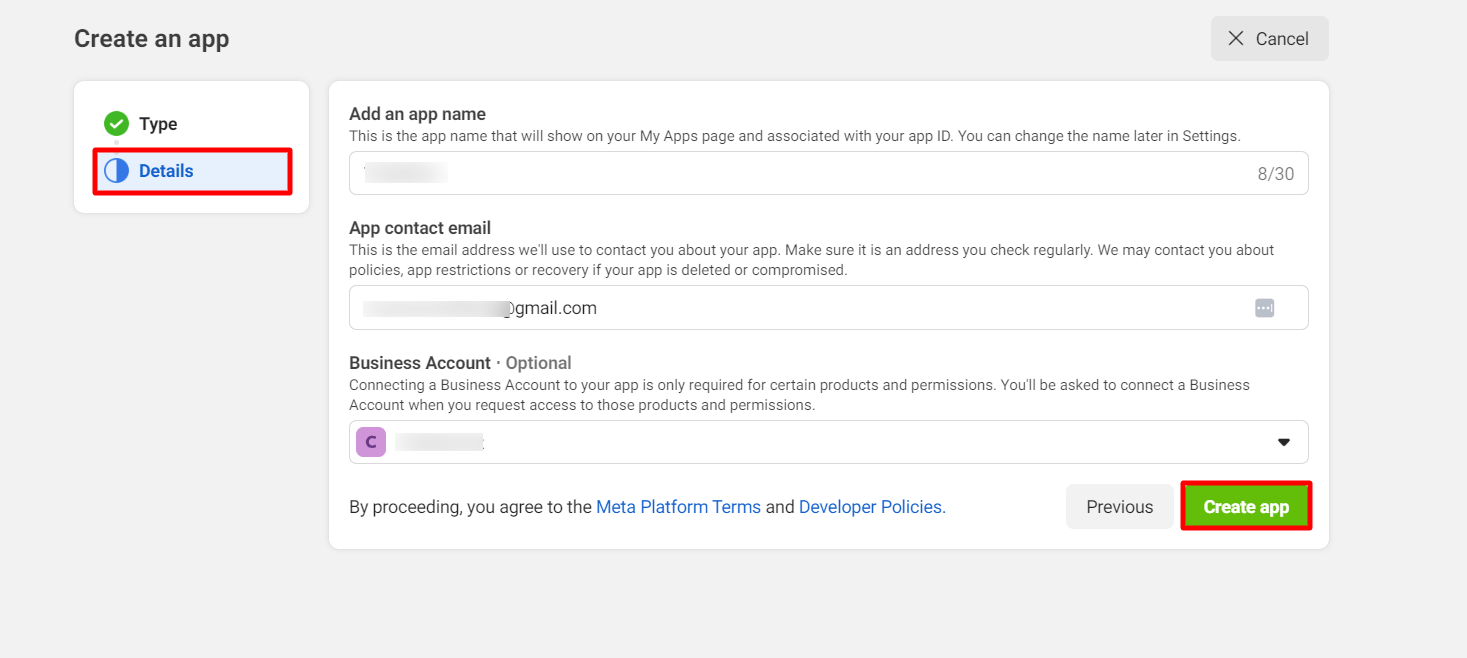Click the "Business Account" field label
Viewport: 1467px width, 658px height.
(419, 363)
